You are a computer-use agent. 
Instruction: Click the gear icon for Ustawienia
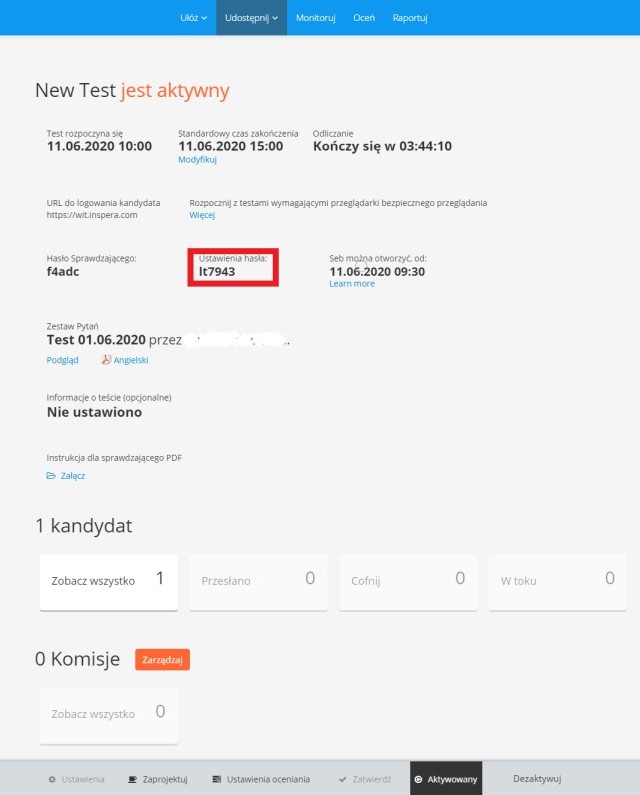click(52, 779)
